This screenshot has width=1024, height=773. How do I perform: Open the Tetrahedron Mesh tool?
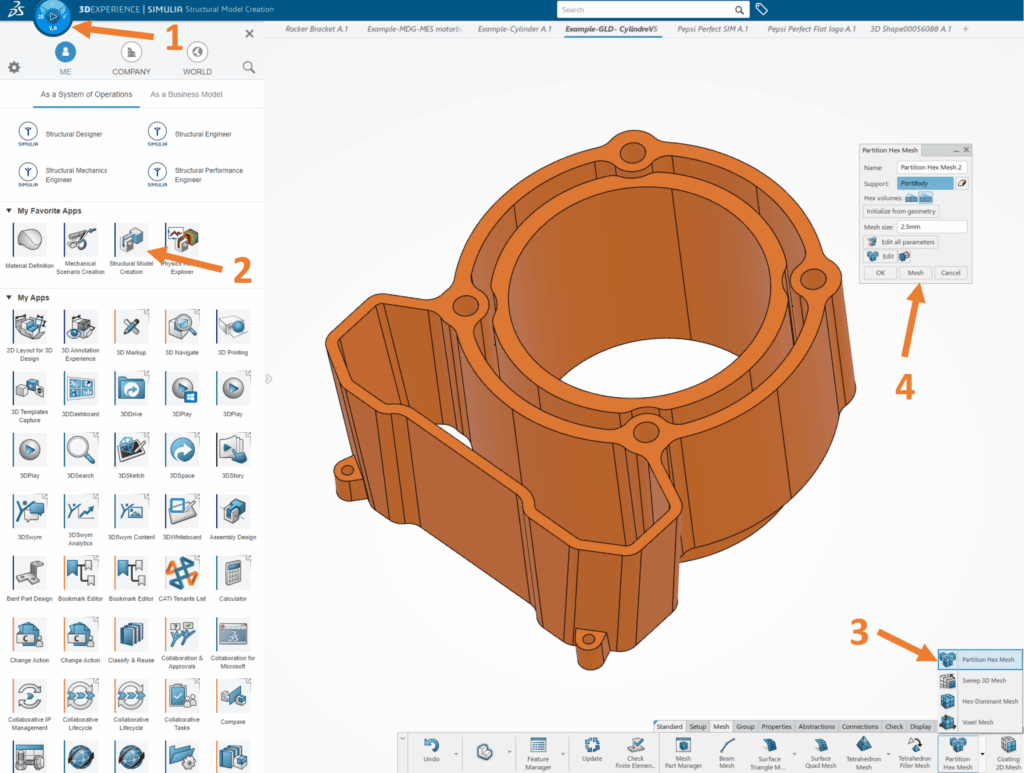pos(864,748)
